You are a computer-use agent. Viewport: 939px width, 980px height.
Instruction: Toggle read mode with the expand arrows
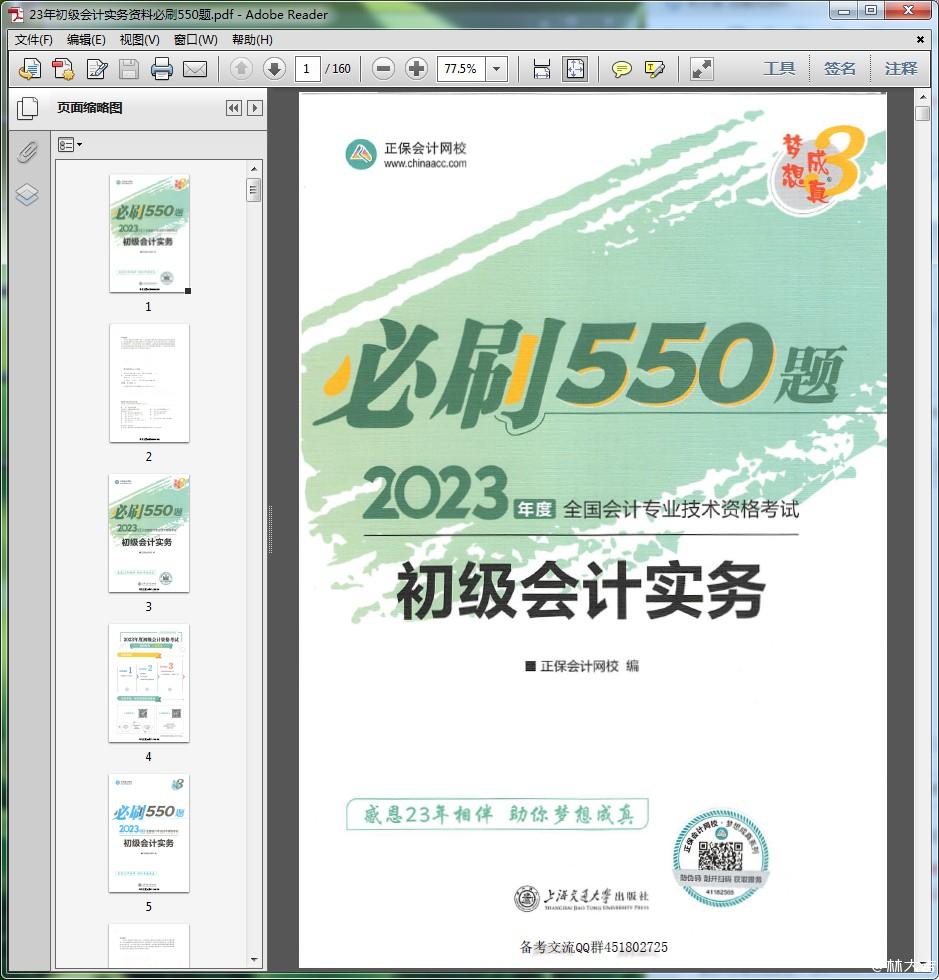tap(702, 69)
